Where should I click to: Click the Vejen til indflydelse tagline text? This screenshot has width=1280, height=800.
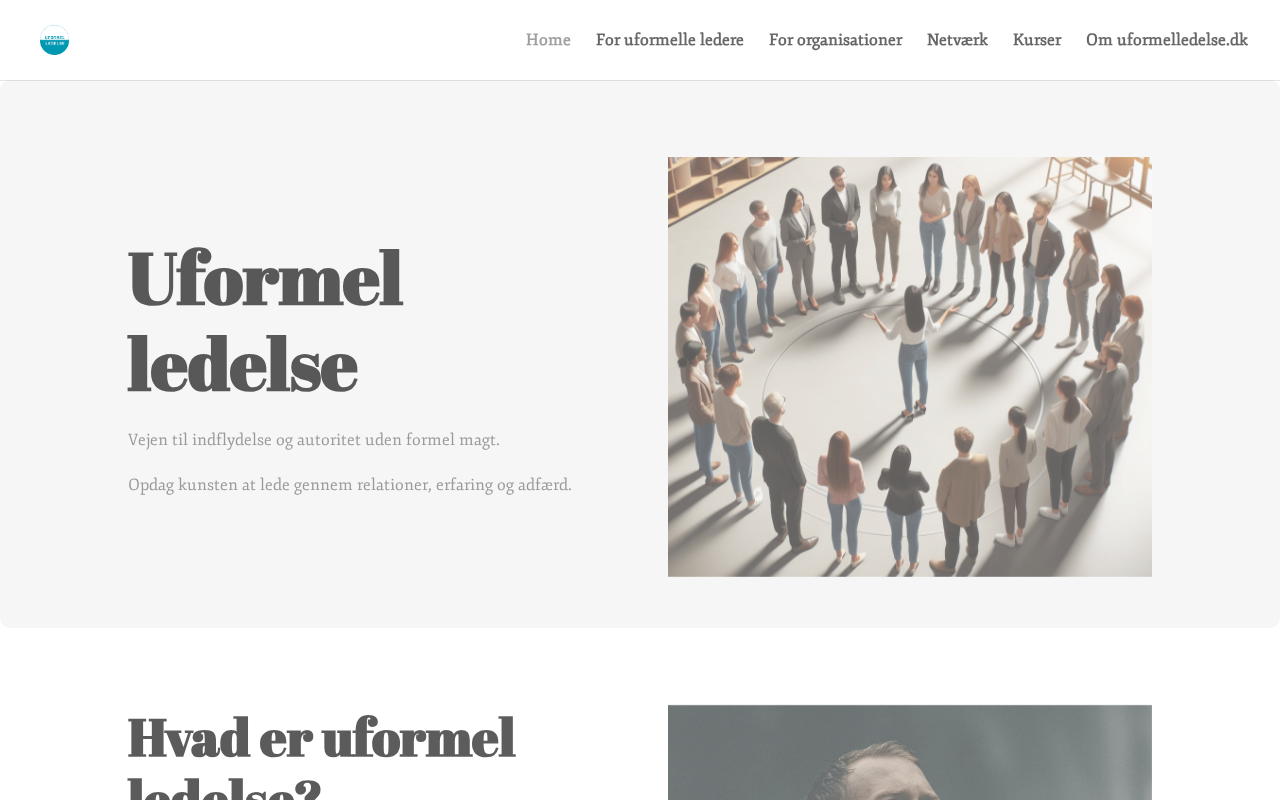pos(314,440)
